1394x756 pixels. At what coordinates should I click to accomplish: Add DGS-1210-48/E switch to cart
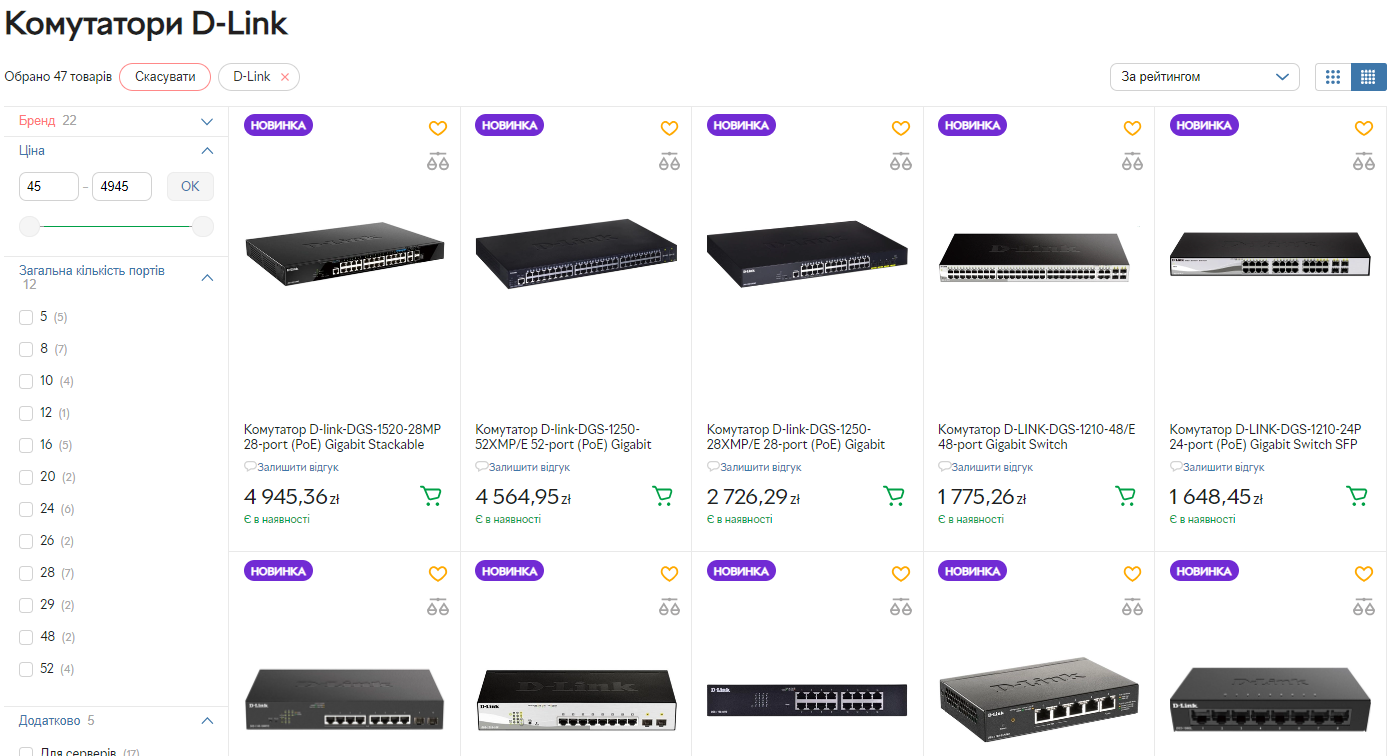point(1125,495)
